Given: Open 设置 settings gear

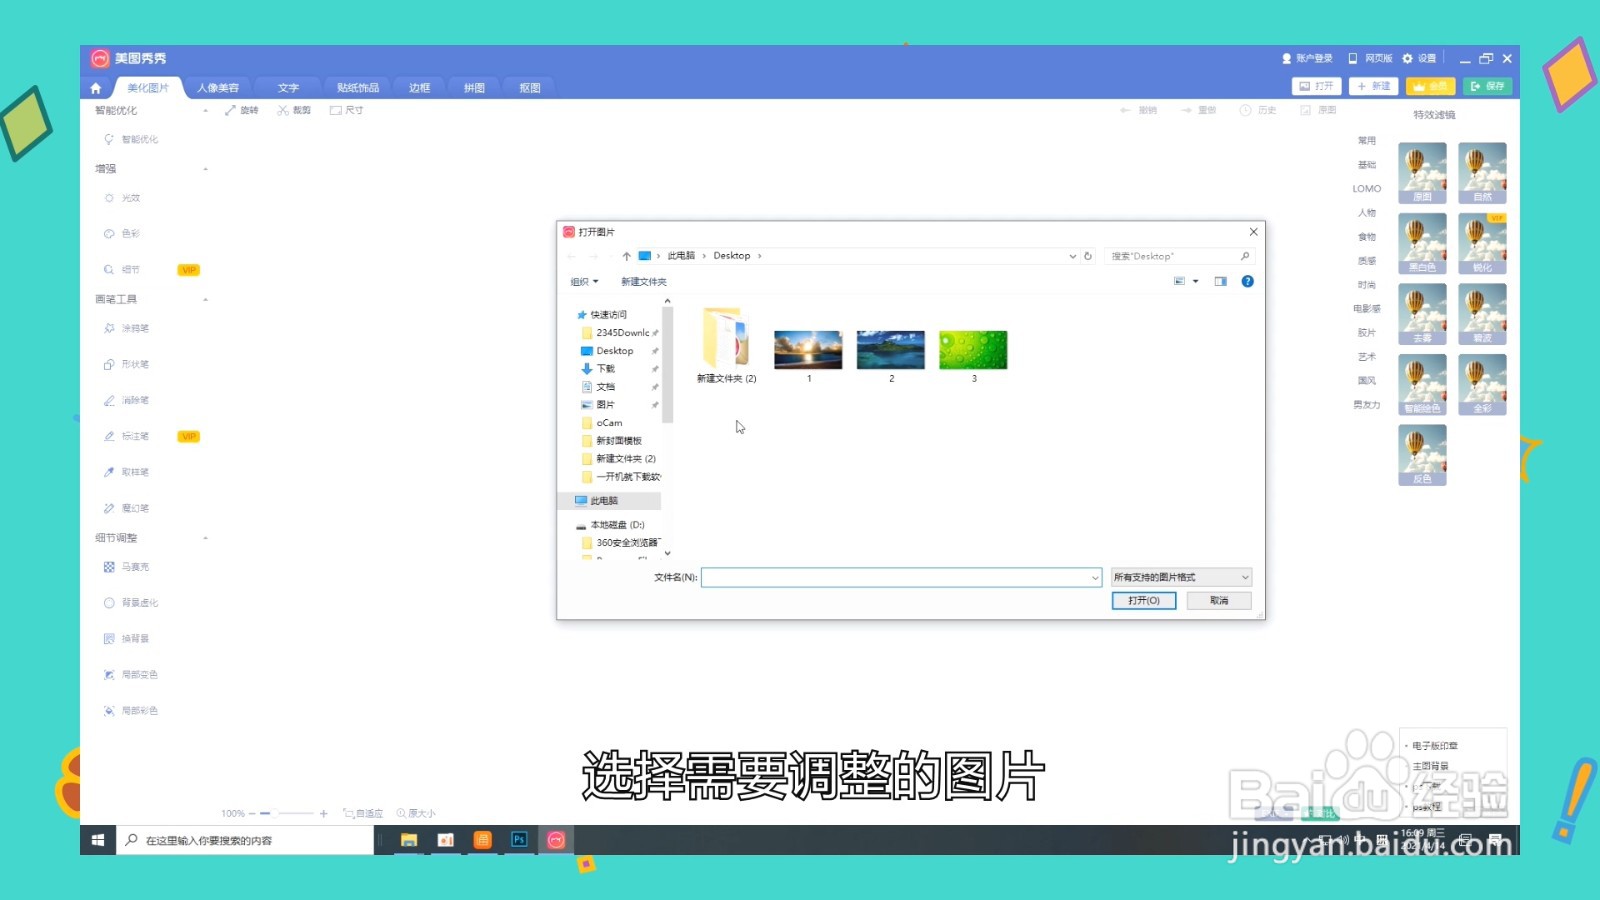Looking at the screenshot, I should (x=1419, y=59).
